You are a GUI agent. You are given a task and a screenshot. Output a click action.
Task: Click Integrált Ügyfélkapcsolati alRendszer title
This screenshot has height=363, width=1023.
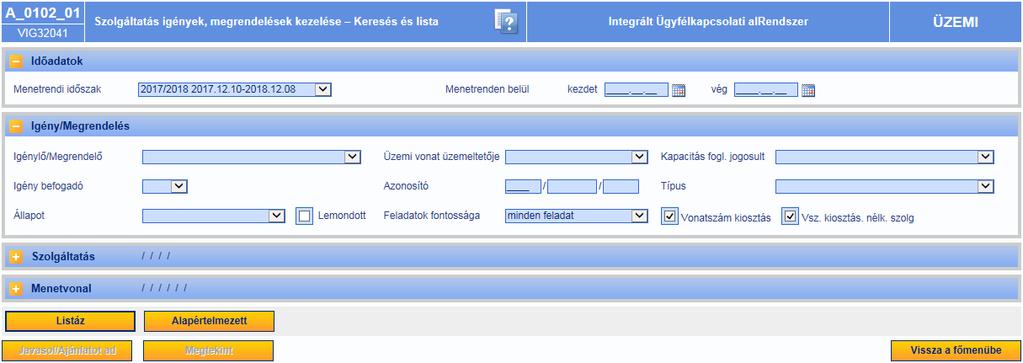[x=708, y=22]
